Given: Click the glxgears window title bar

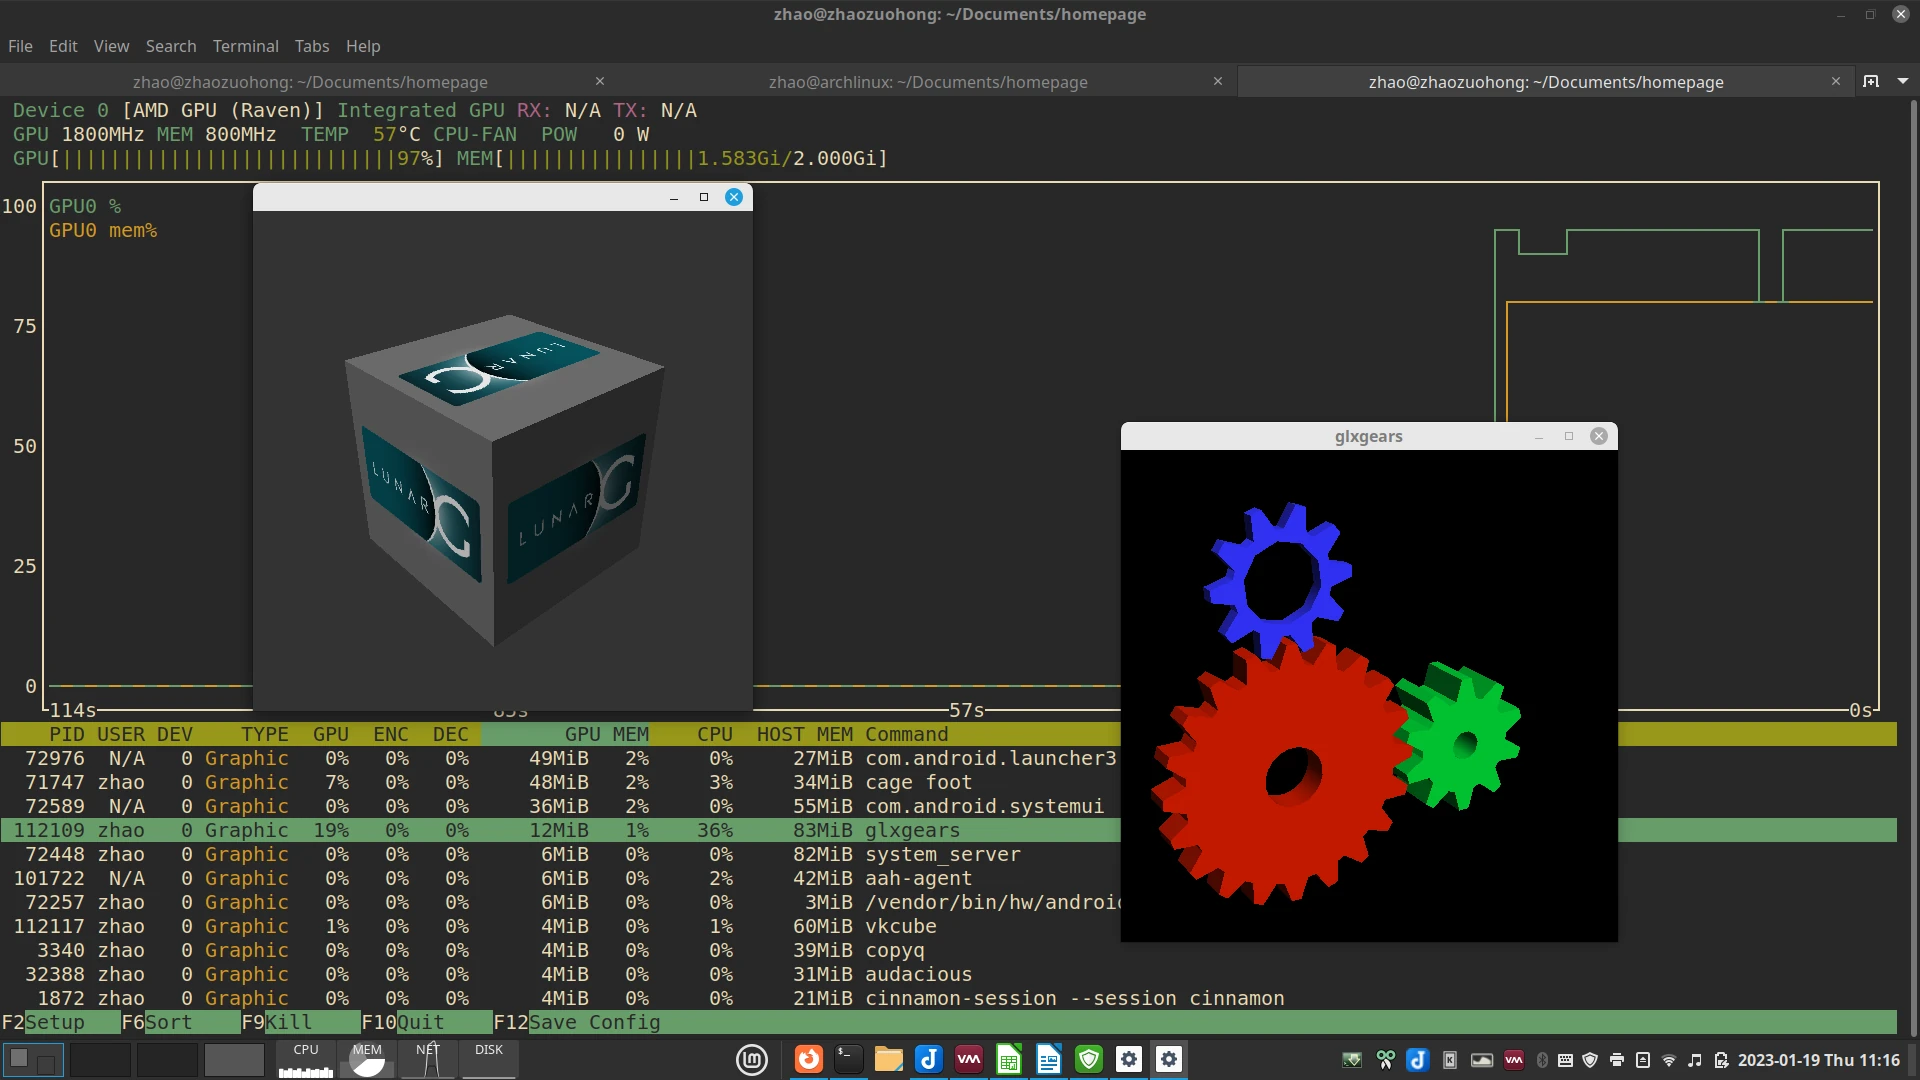Looking at the screenshot, I should tap(1368, 436).
